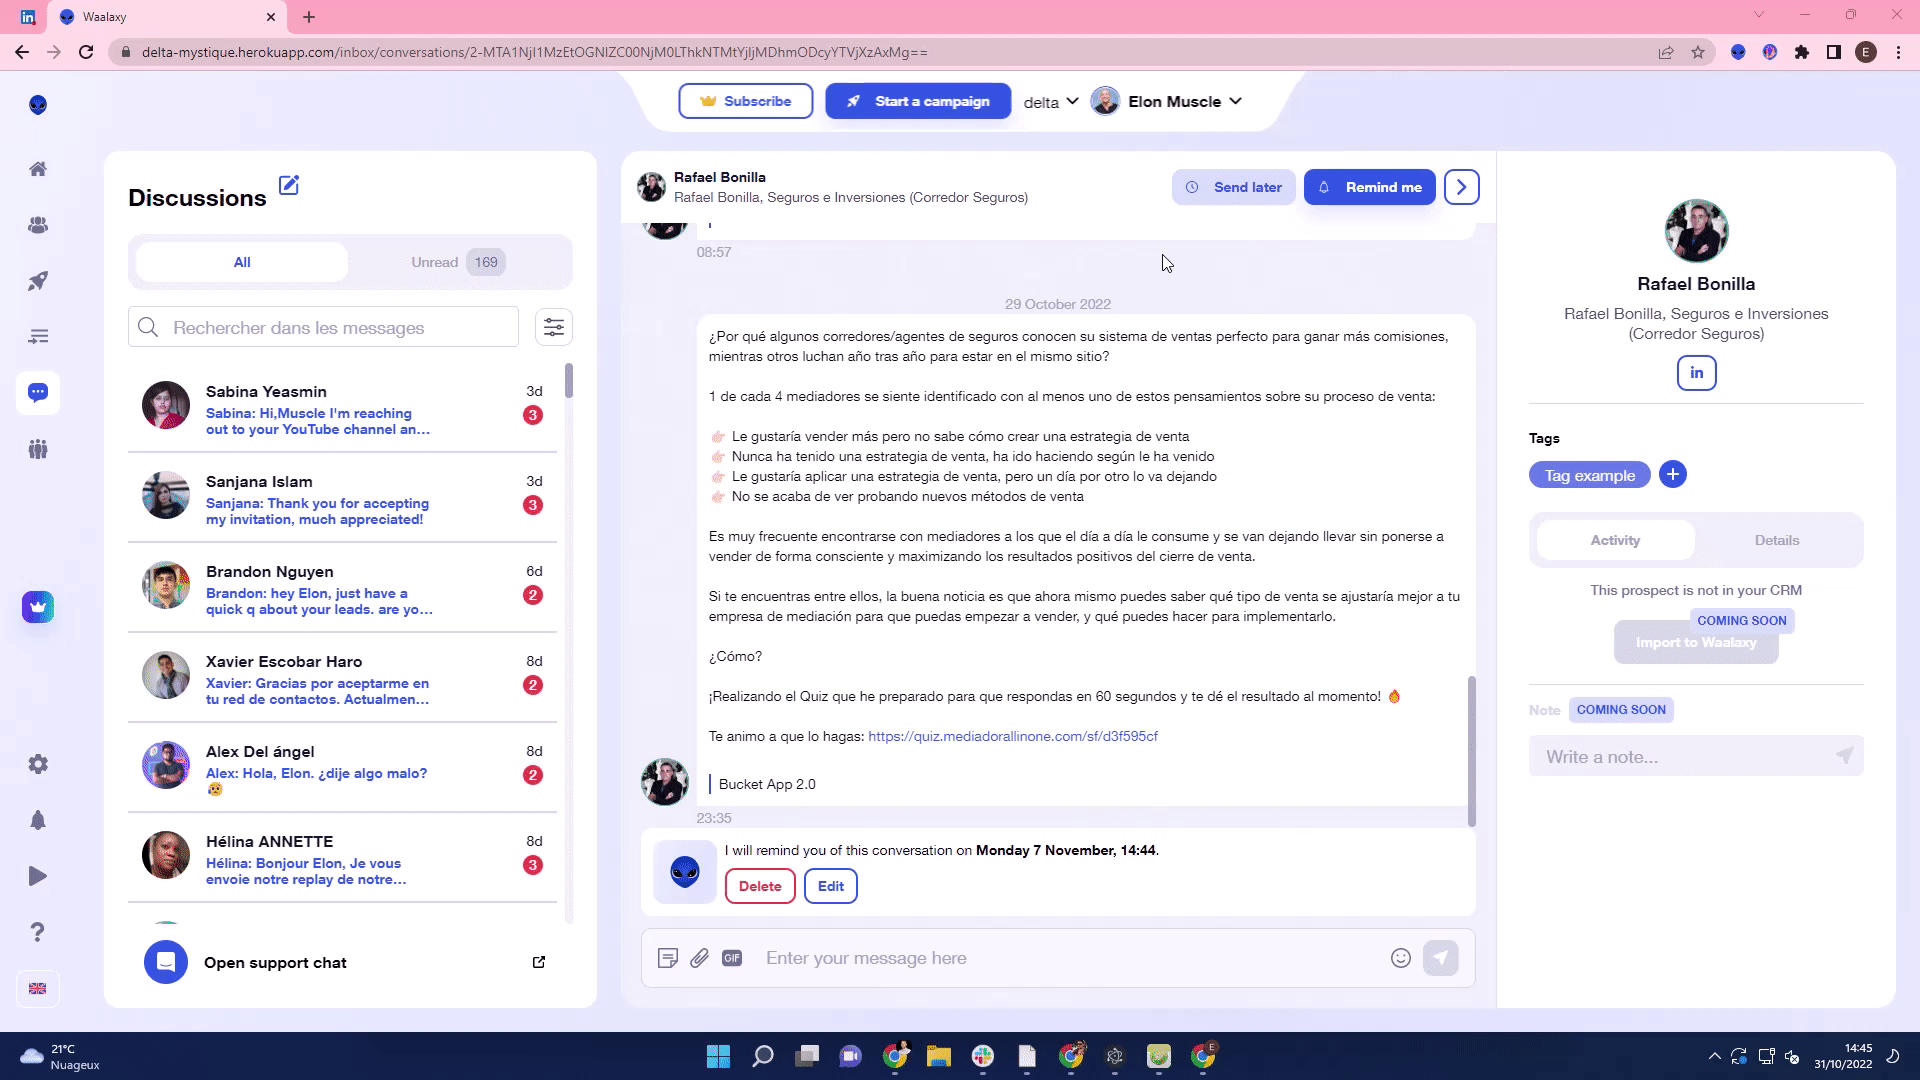Switch to the Unread discussions tab
Screen dimensions: 1920x1080
coord(458,262)
